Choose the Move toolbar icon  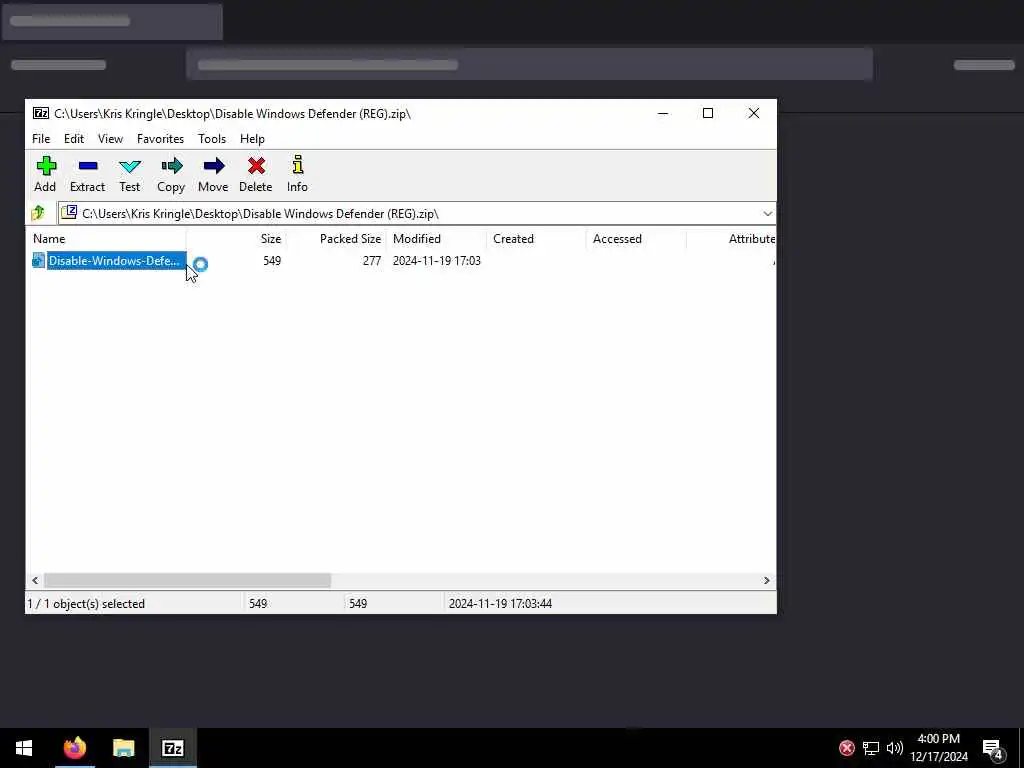click(214, 166)
